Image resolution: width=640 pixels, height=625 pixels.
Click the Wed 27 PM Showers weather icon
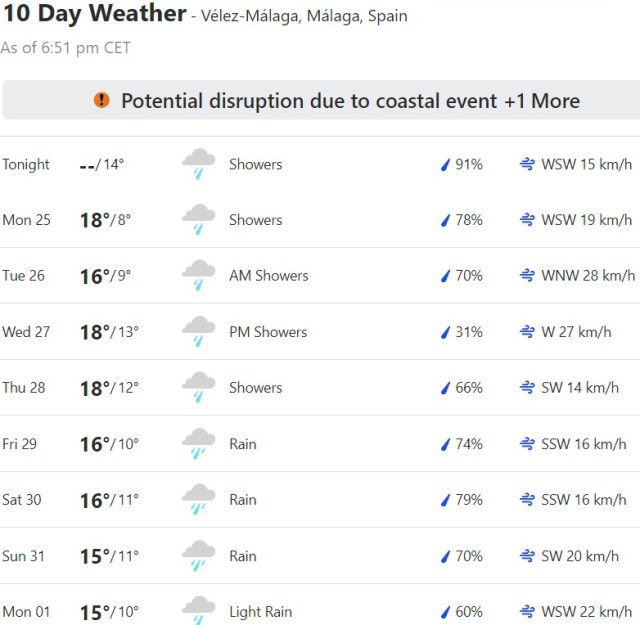click(198, 332)
